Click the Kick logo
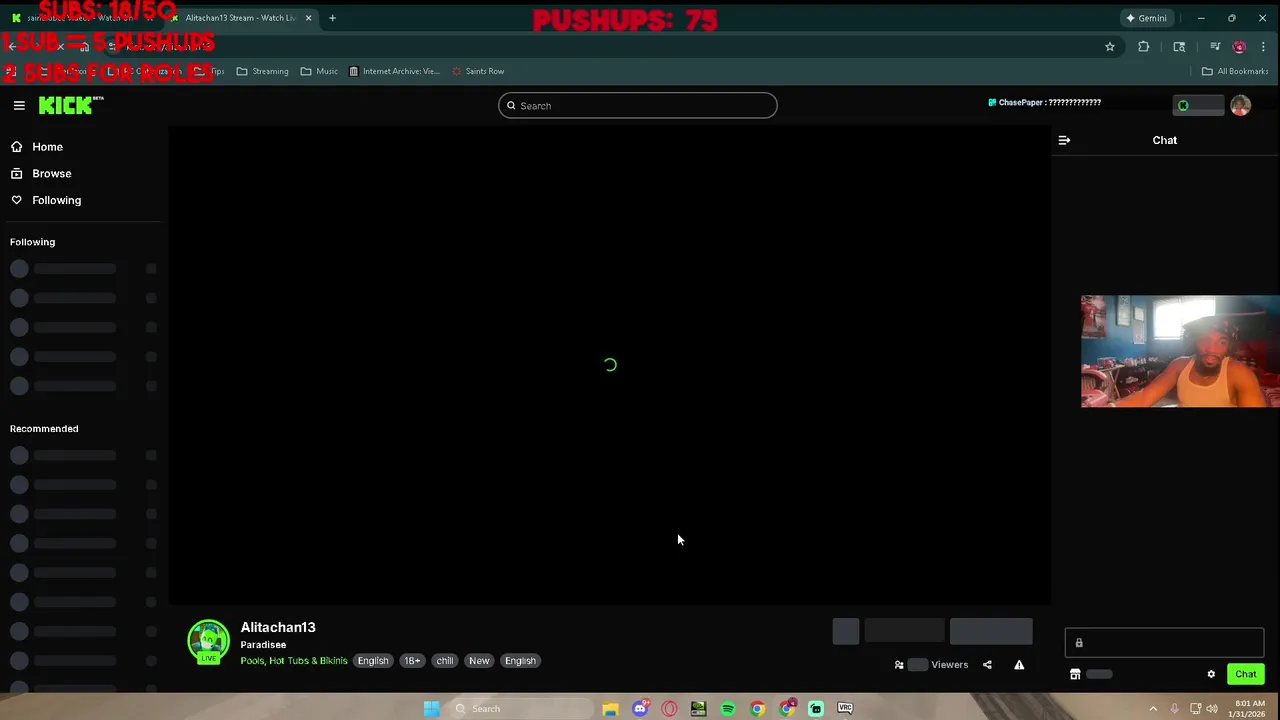This screenshot has height=720, width=1280. [x=71, y=105]
